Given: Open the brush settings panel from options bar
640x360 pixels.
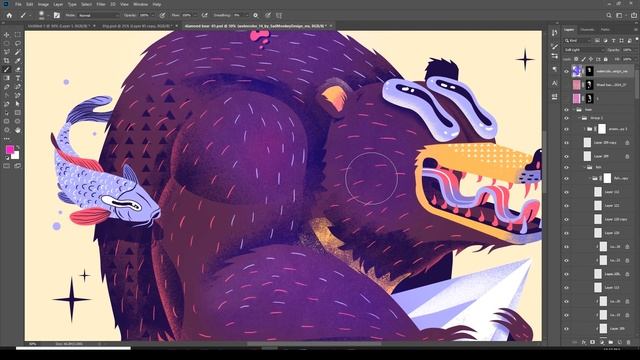Looking at the screenshot, I should tap(57, 16).
